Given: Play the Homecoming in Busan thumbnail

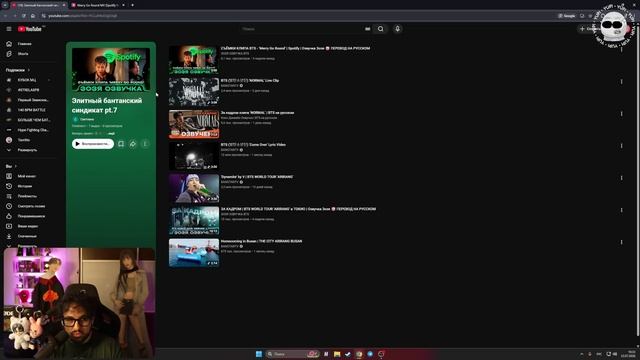Looking at the screenshot, I should click(x=193, y=253).
